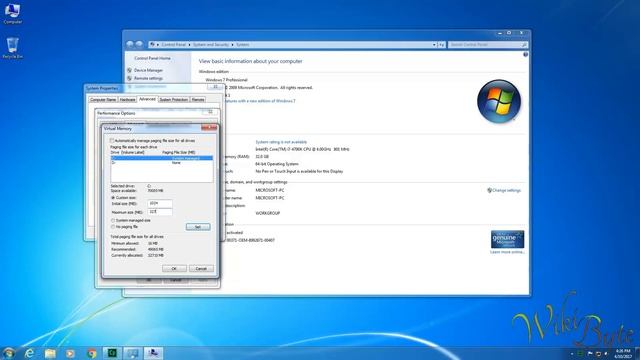Viewport: 640px width, 360px height.
Task: Open Windows Media Player taskbar icon
Action: pos(71,353)
